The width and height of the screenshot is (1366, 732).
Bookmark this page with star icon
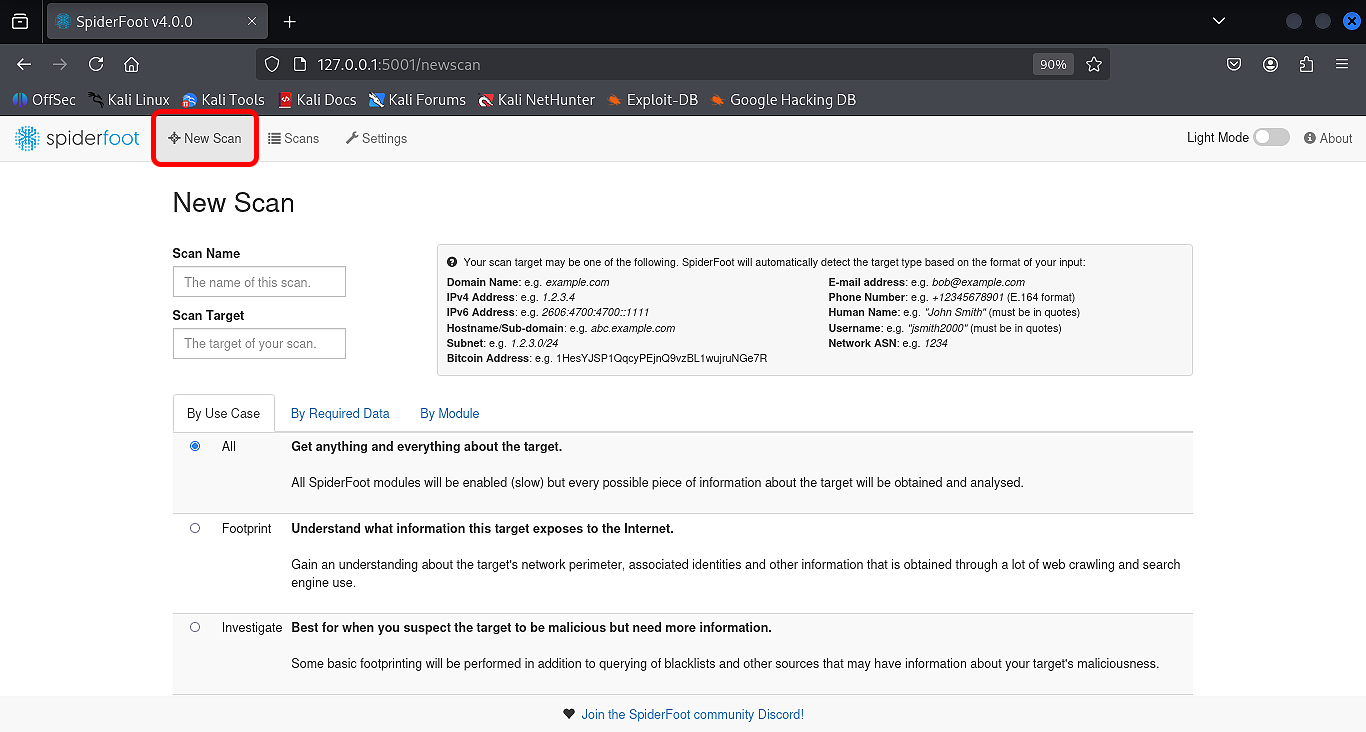point(1094,64)
